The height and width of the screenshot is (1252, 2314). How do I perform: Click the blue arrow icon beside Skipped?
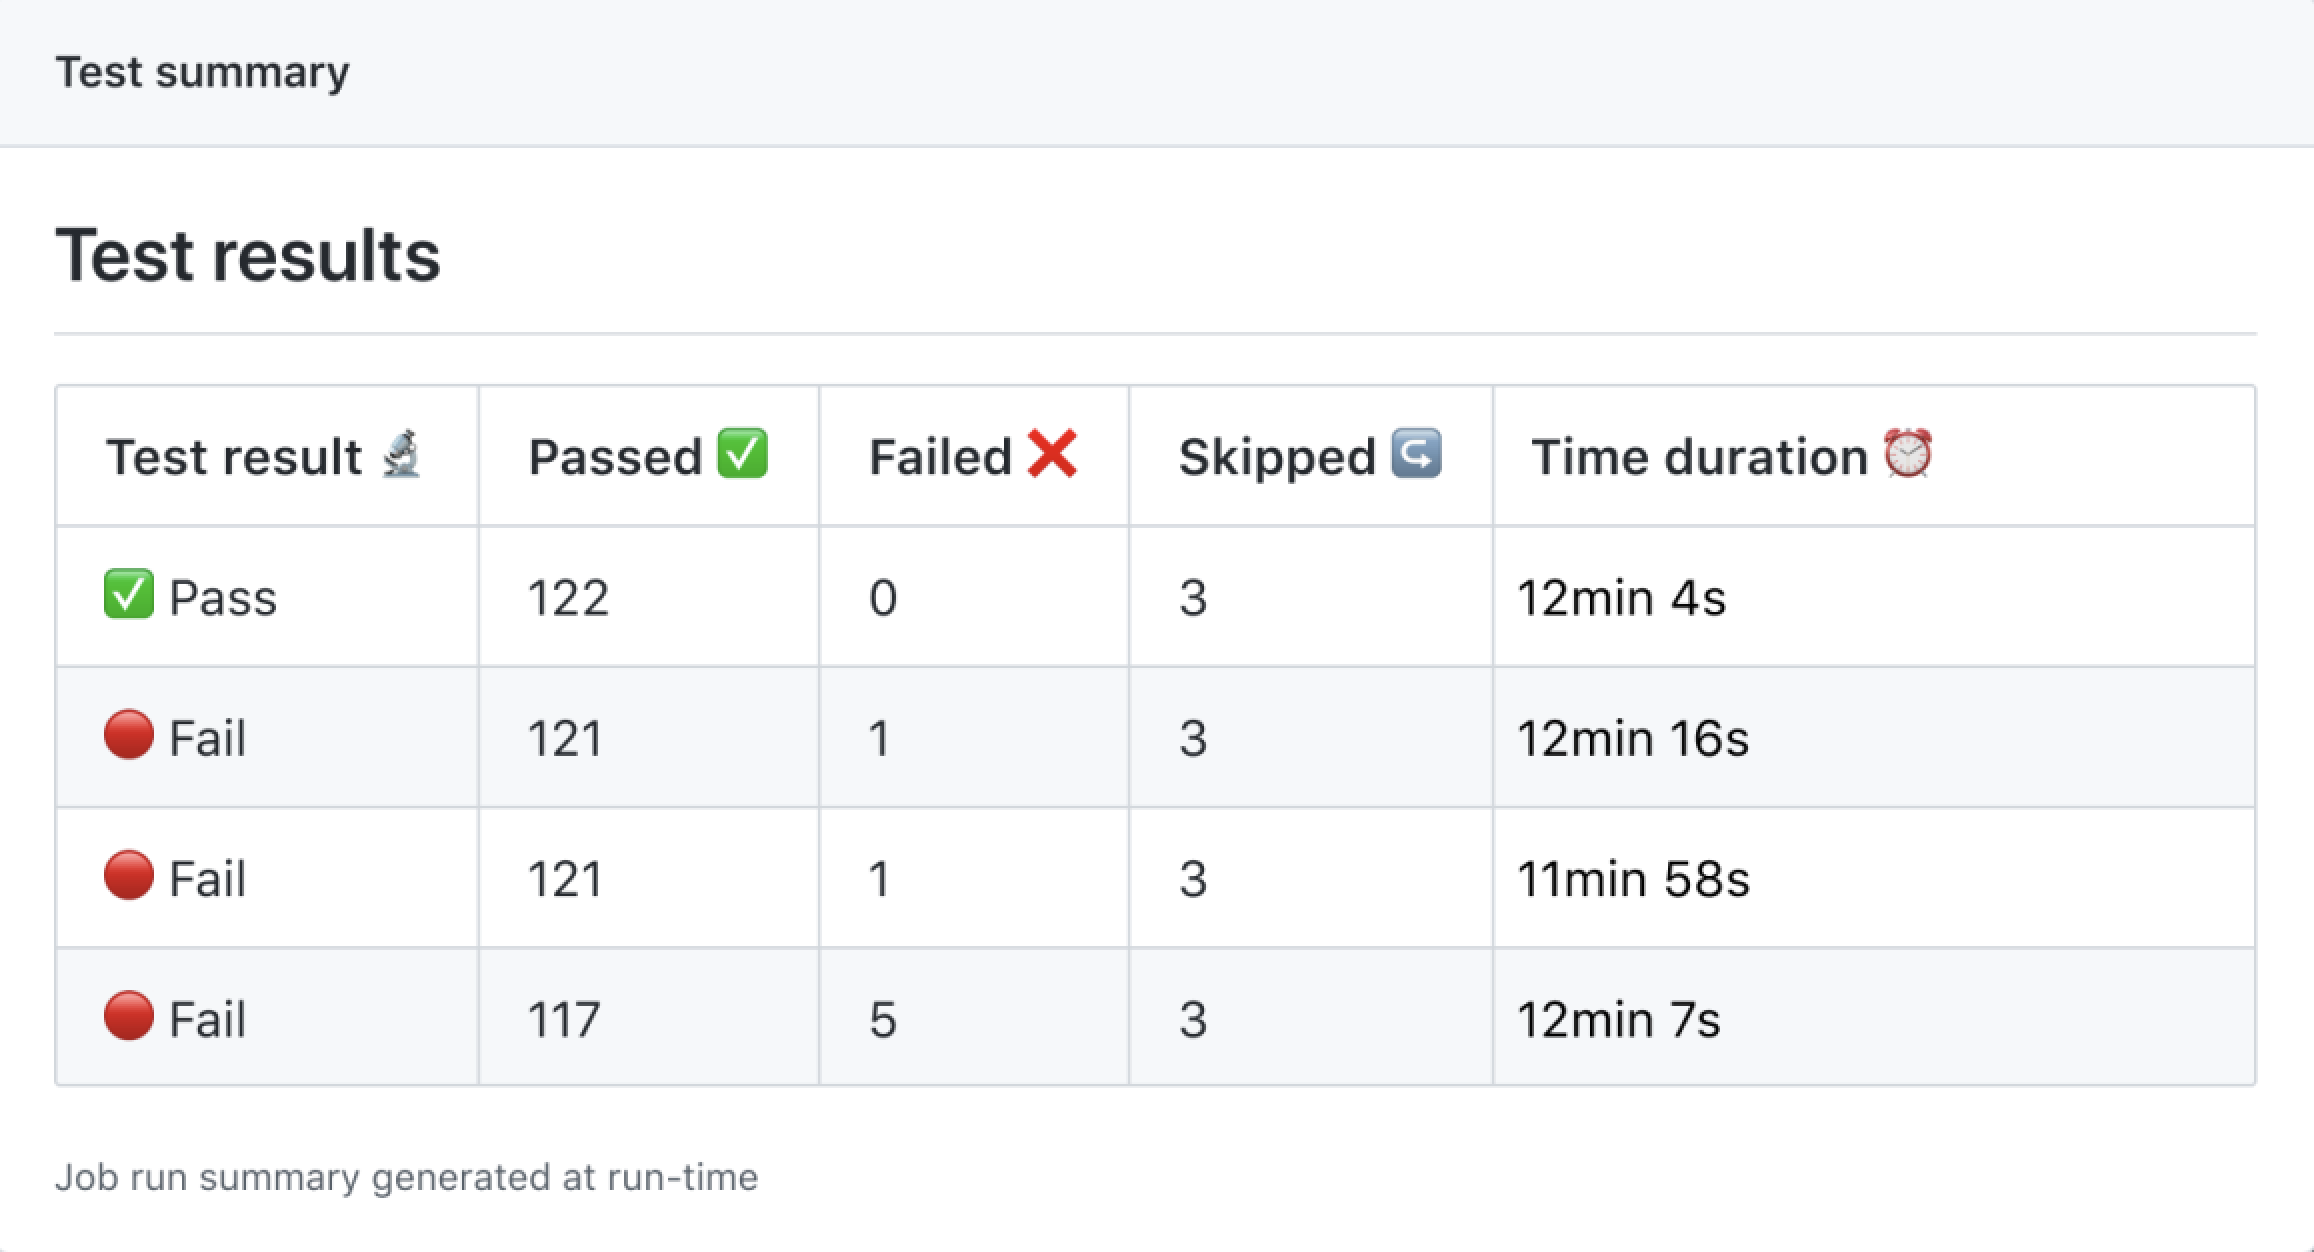(x=1416, y=454)
